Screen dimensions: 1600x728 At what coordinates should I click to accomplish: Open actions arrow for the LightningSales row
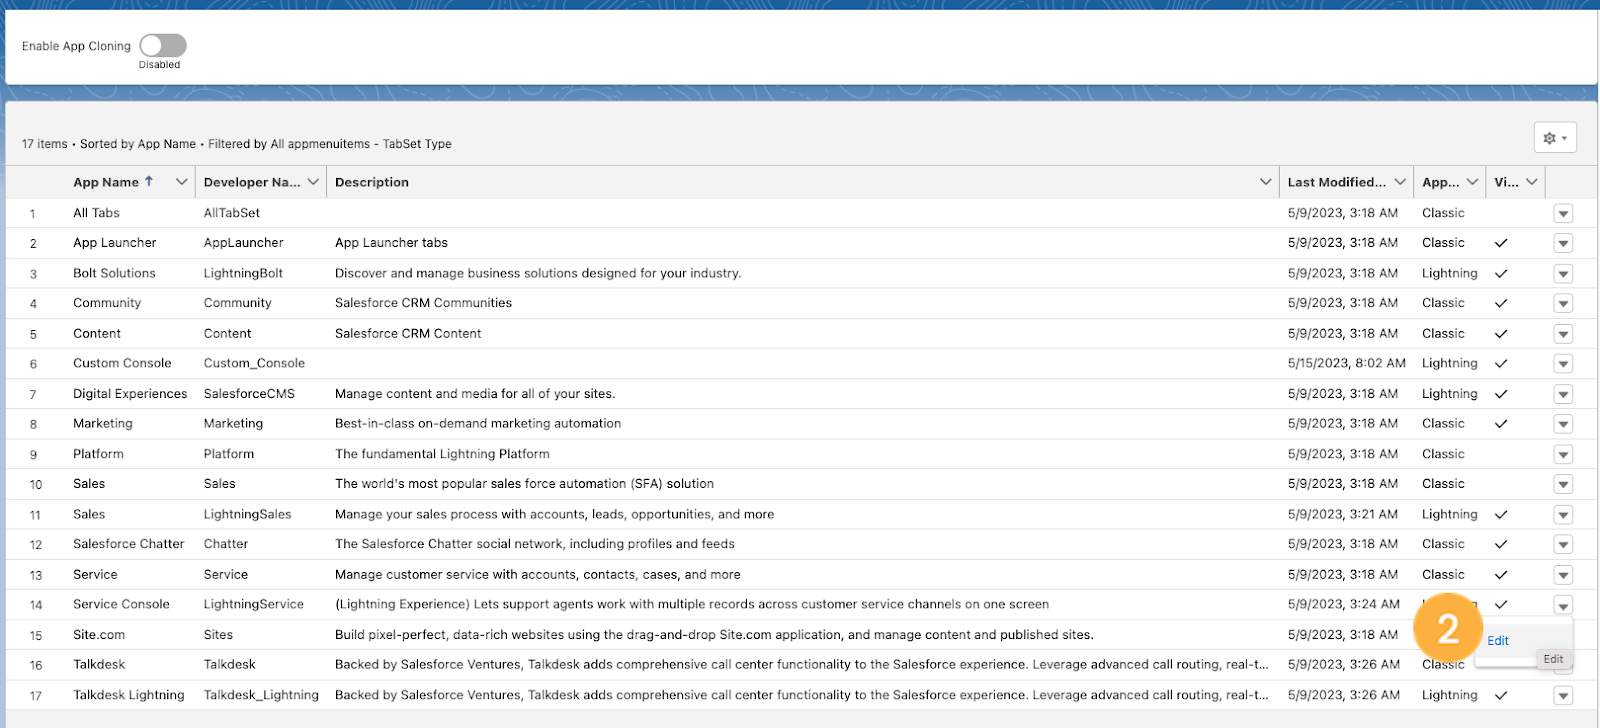point(1563,515)
